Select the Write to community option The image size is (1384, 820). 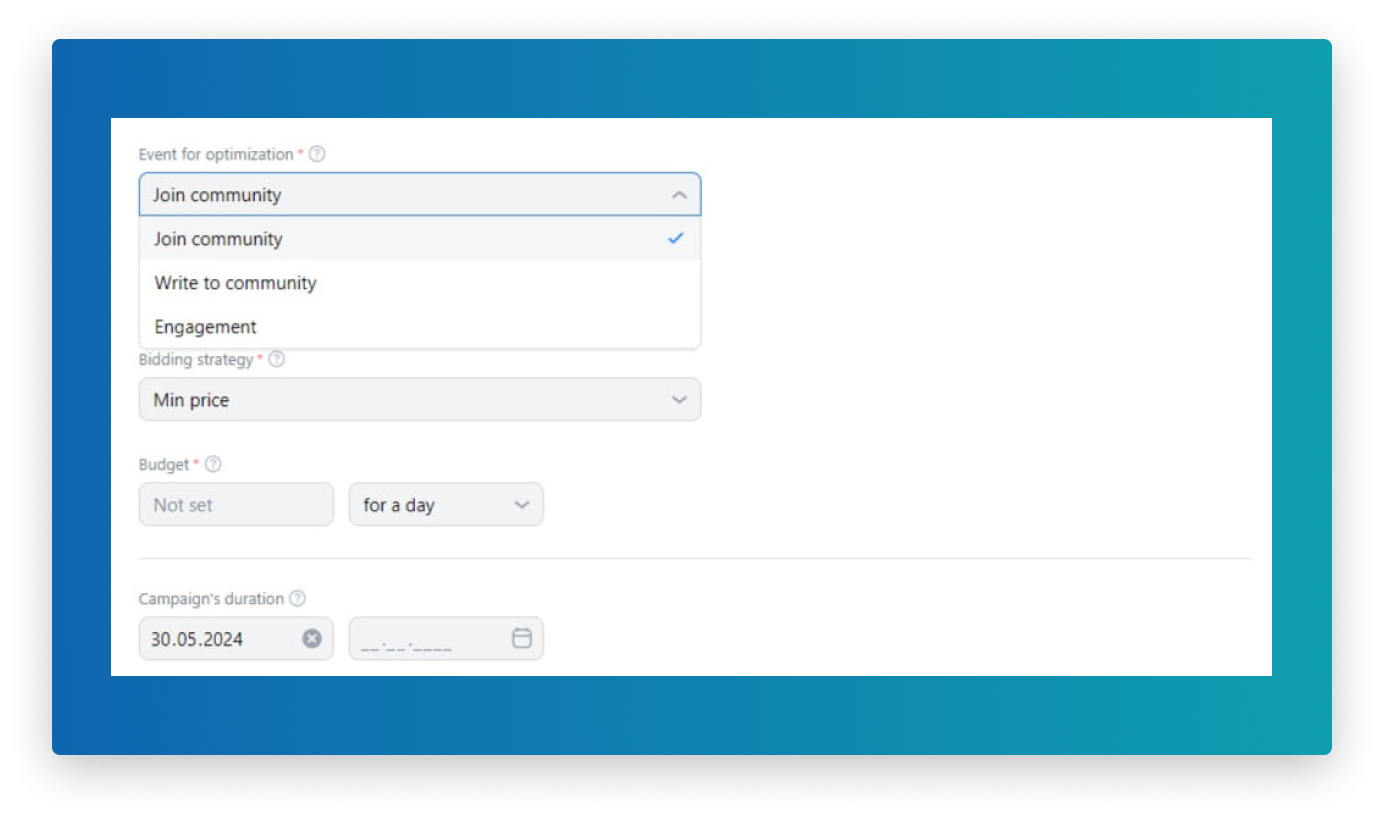tap(234, 283)
